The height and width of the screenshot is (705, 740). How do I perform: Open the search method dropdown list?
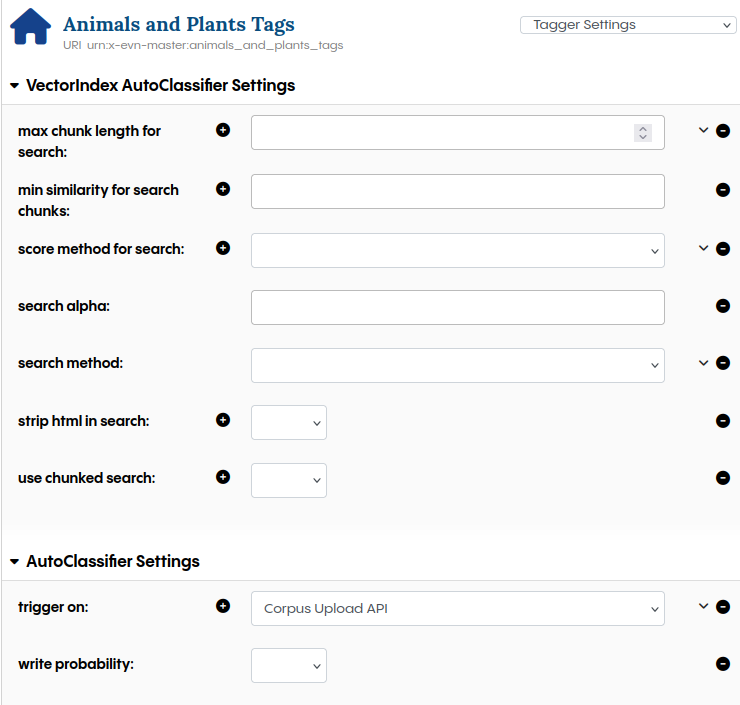pyautogui.click(x=457, y=365)
